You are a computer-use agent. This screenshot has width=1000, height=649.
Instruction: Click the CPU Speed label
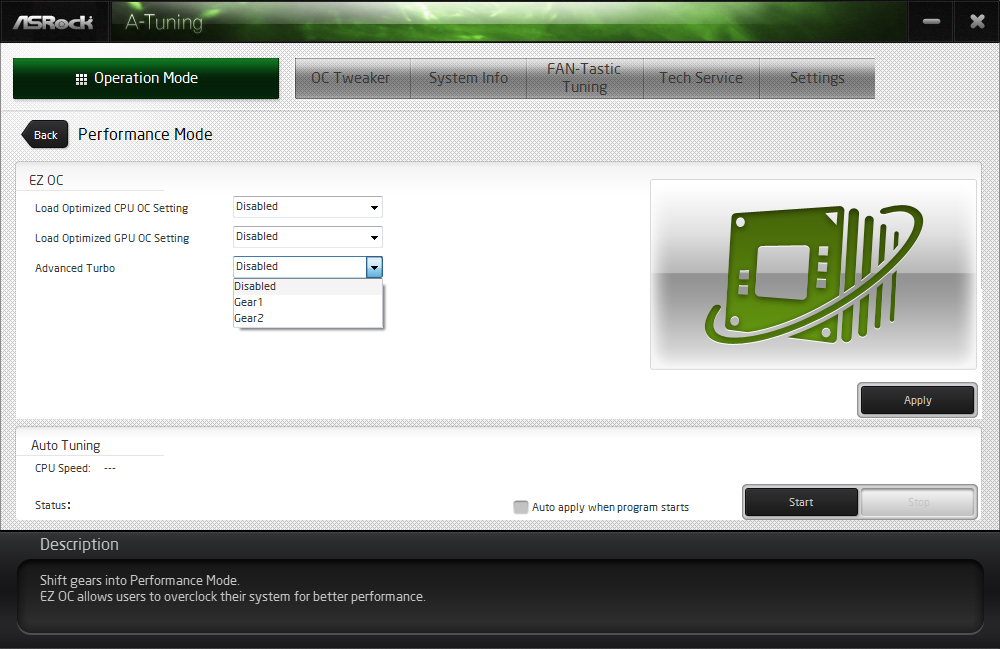point(62,468)
